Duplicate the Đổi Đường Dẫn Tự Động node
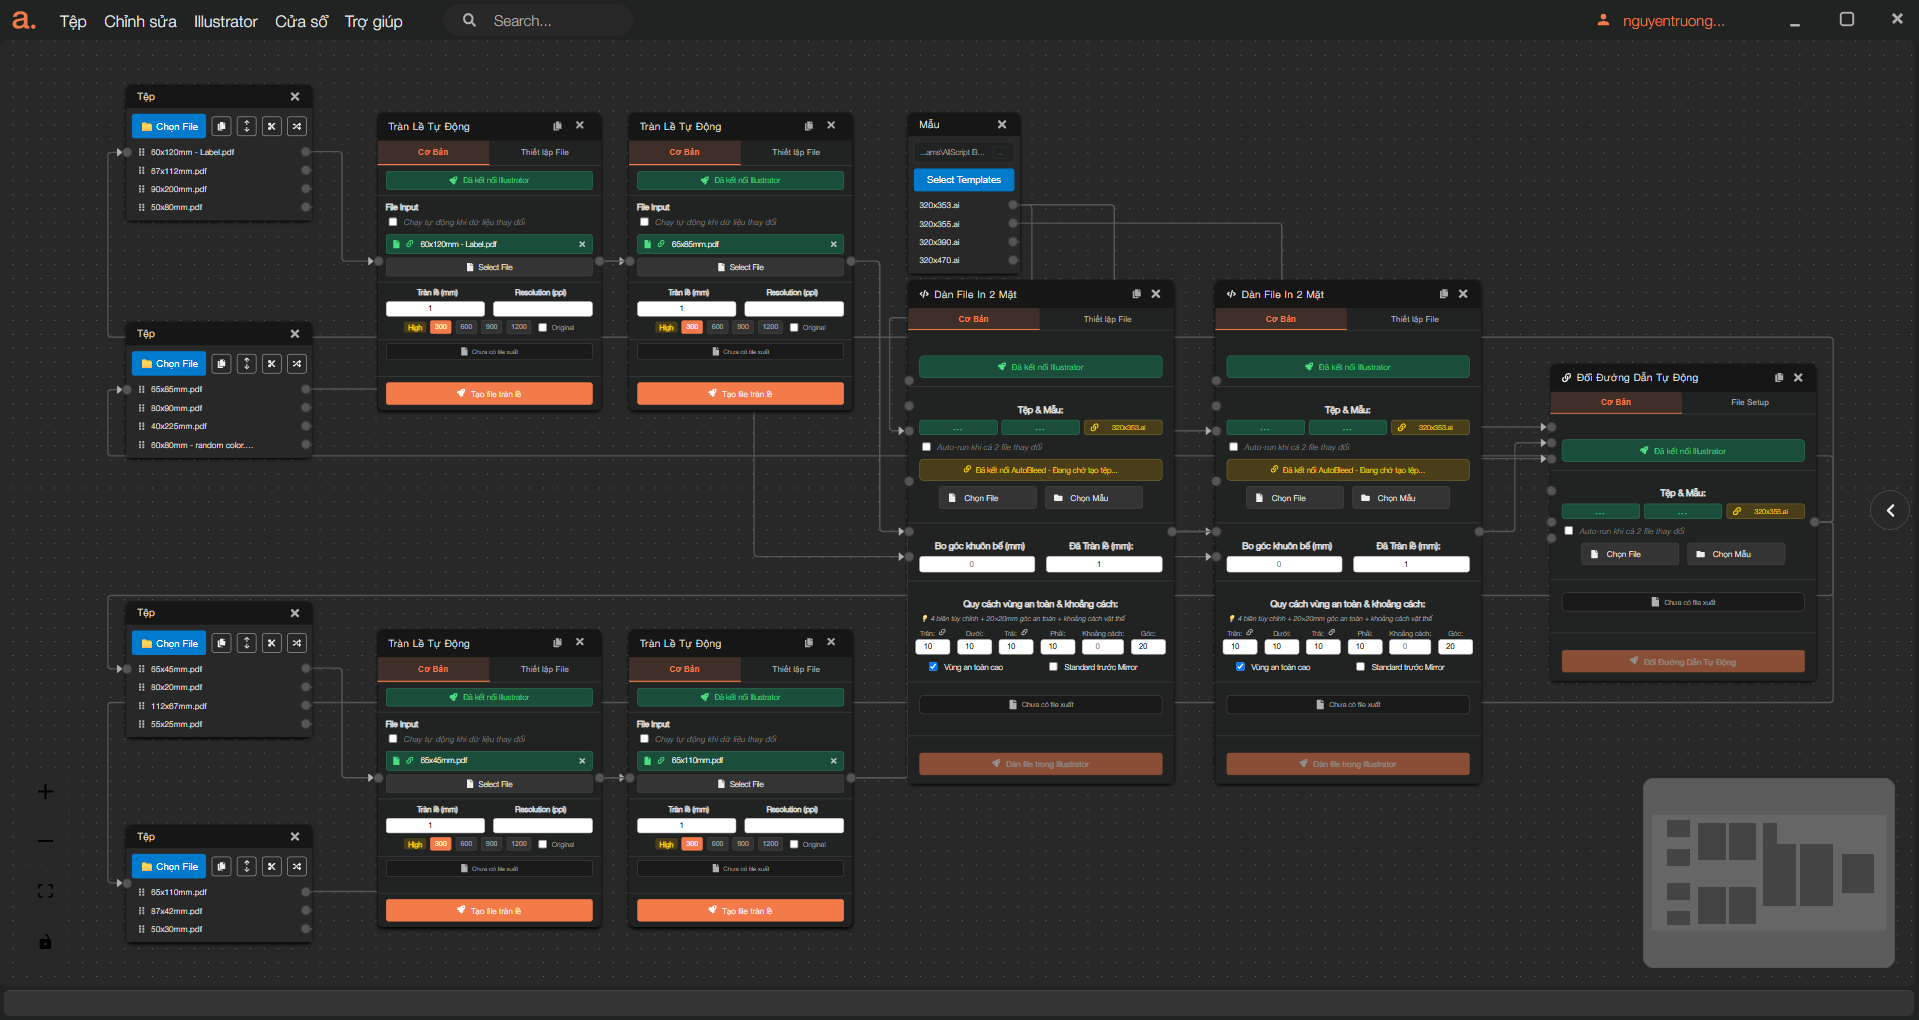Screen dimensions: 1919x1020 (1779, 378)
